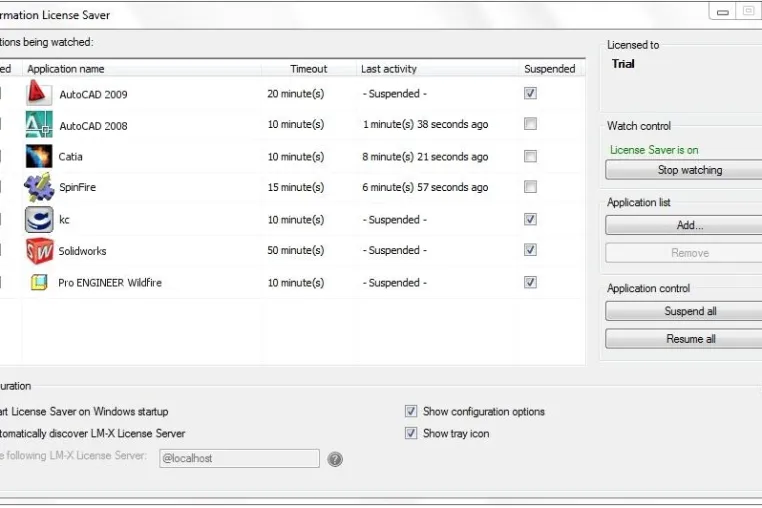Click the Pro ENGINEER Wildfire icon

39,282
